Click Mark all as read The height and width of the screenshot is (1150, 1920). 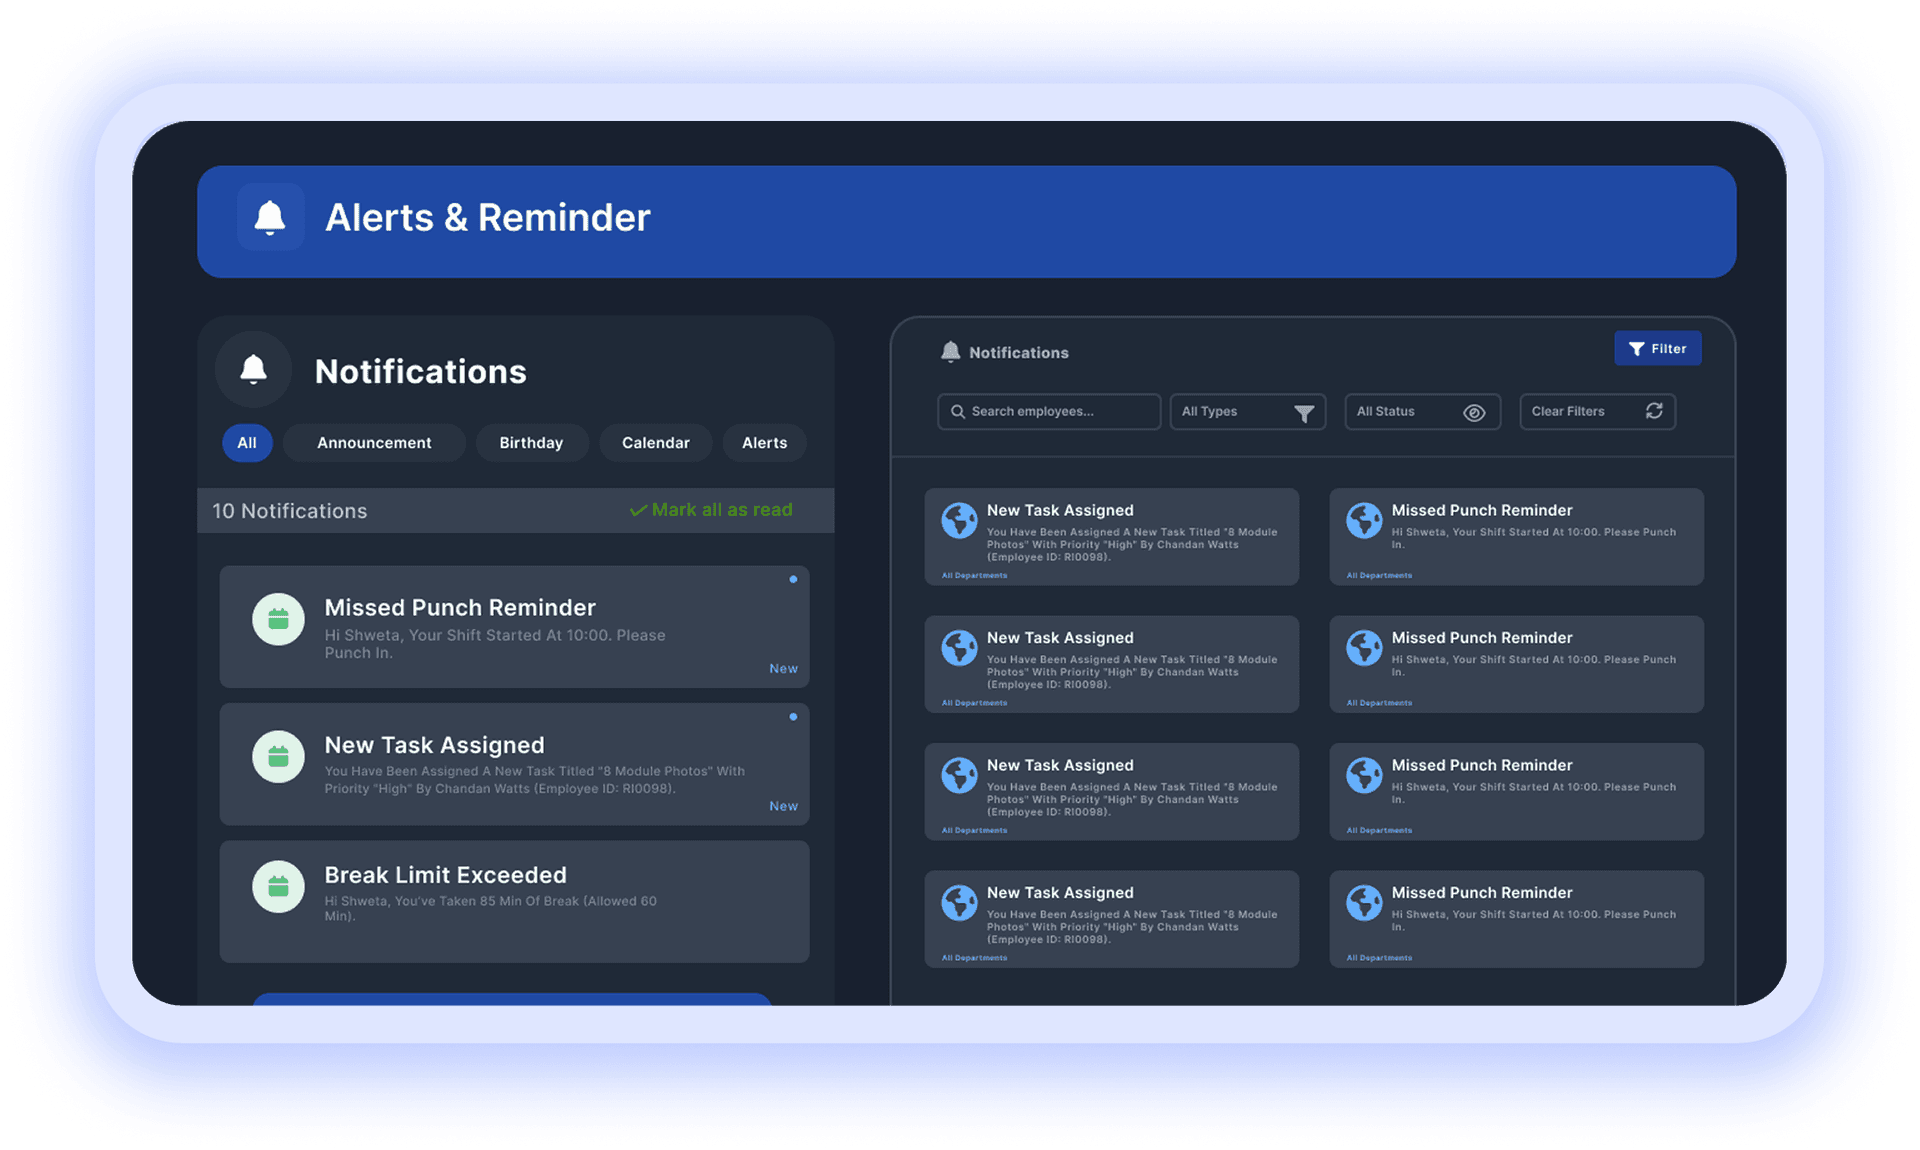point(711,510)
